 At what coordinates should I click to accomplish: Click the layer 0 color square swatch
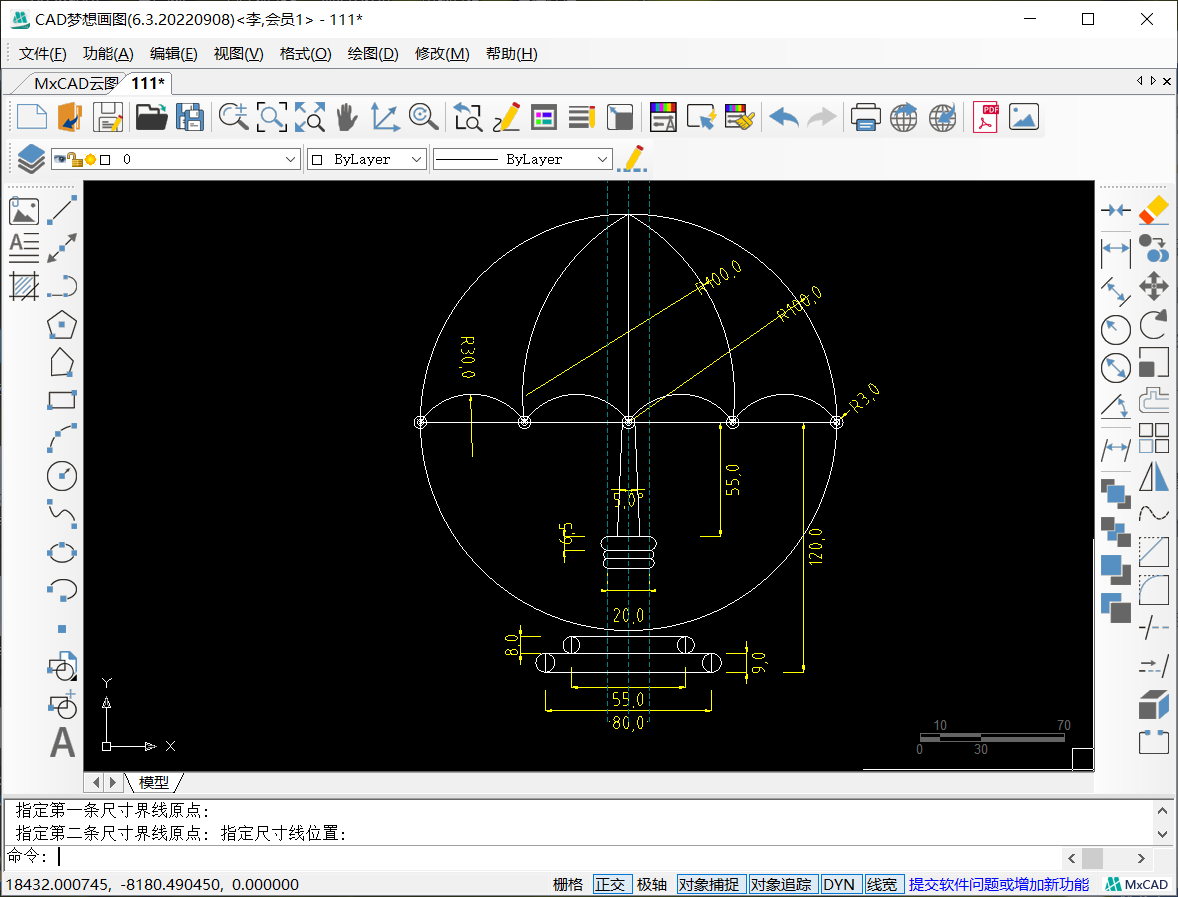click(x=105, y=159)
